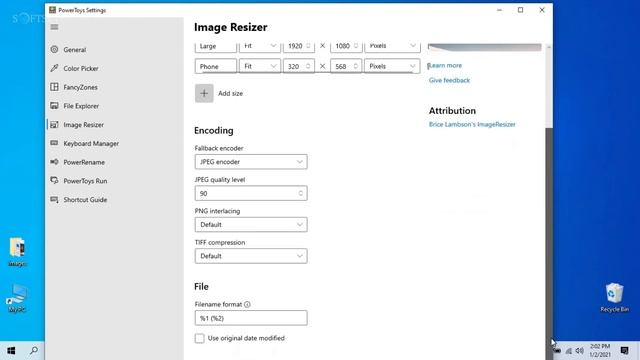640x360 pixels.
Task: Open taskbar search magnifier
Action: (34, 351)
